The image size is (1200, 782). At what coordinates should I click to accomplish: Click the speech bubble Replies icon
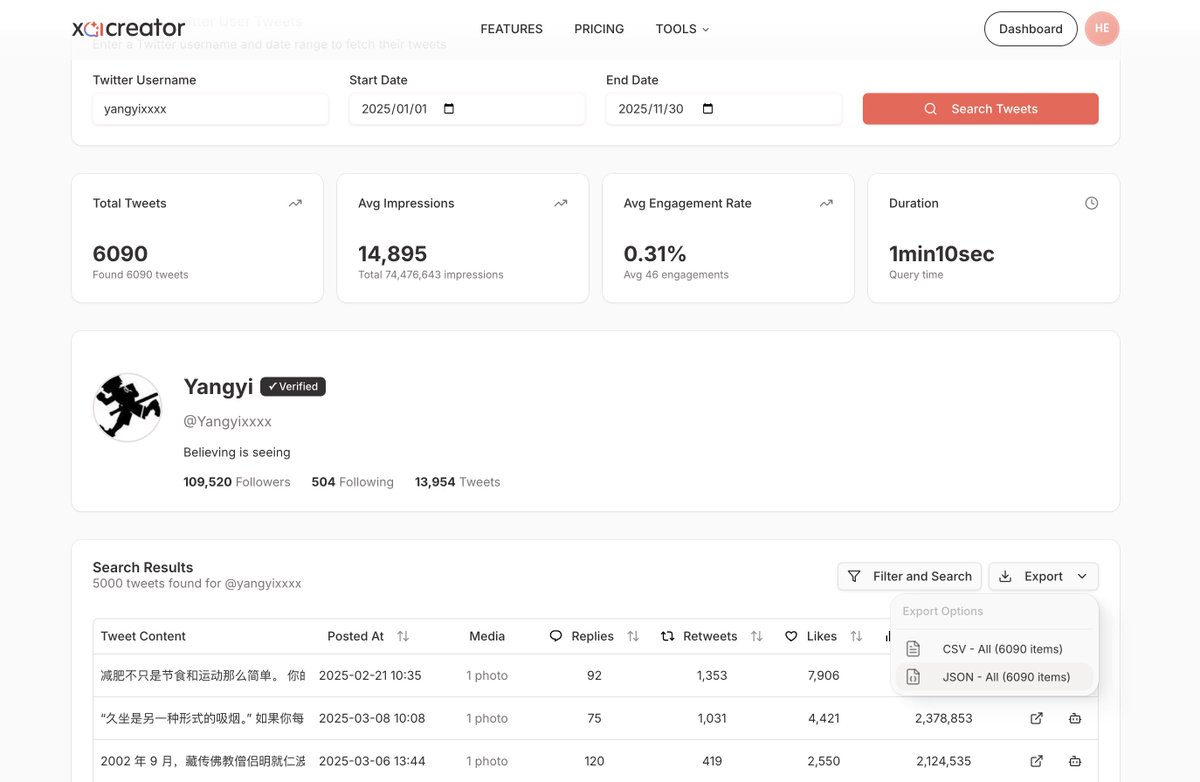tap(556, 636)
